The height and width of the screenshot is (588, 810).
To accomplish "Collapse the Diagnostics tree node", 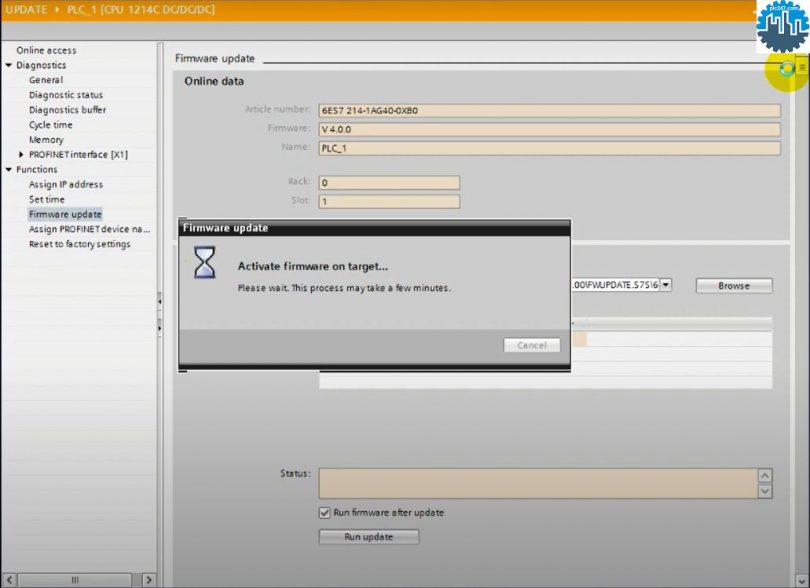I will 9,65.
